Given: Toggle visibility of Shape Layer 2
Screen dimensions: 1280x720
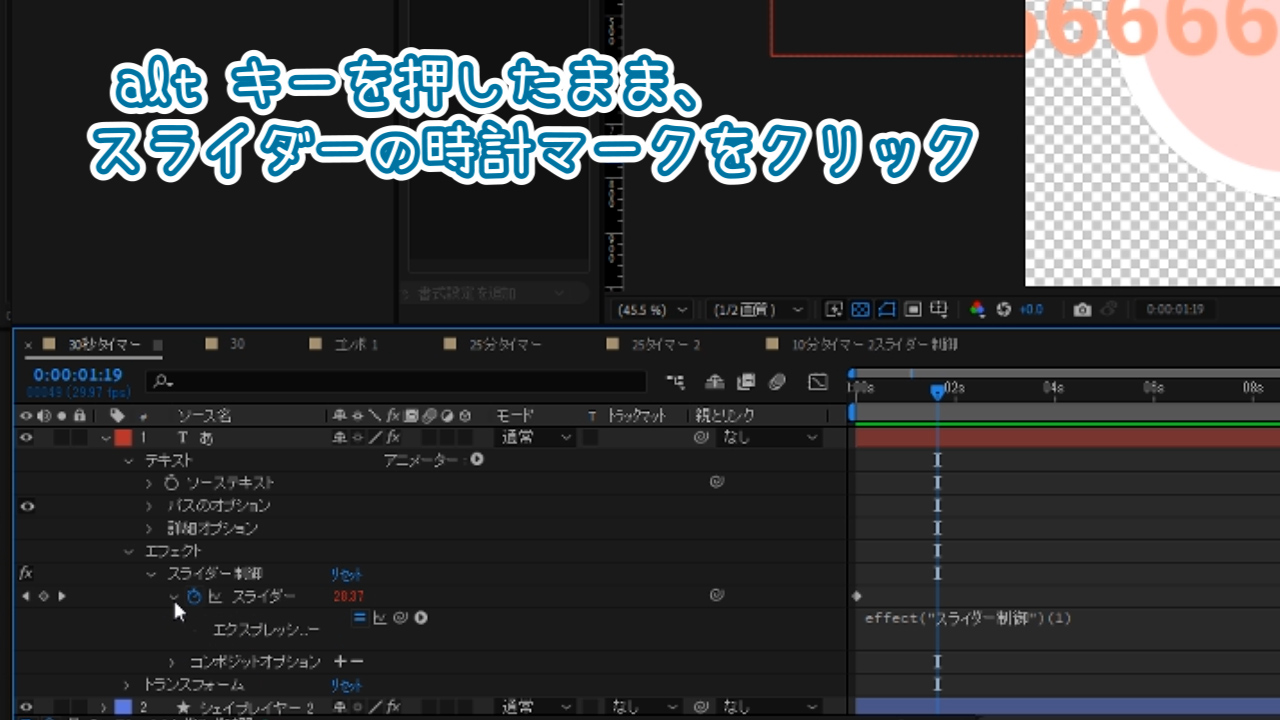Looking at the screenshot, I should [x=27, y=707].
